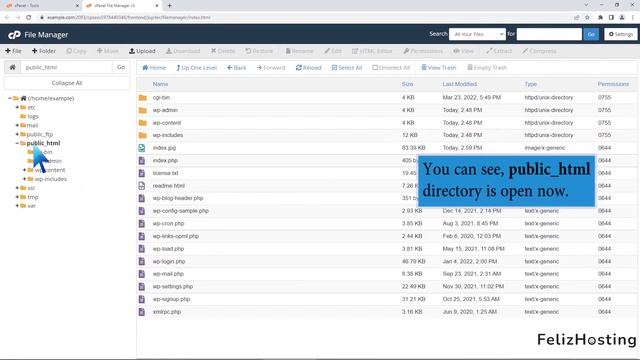Open the search scope dropdown 'All Your Files'
640x360 pixels.
click(477, 34)
